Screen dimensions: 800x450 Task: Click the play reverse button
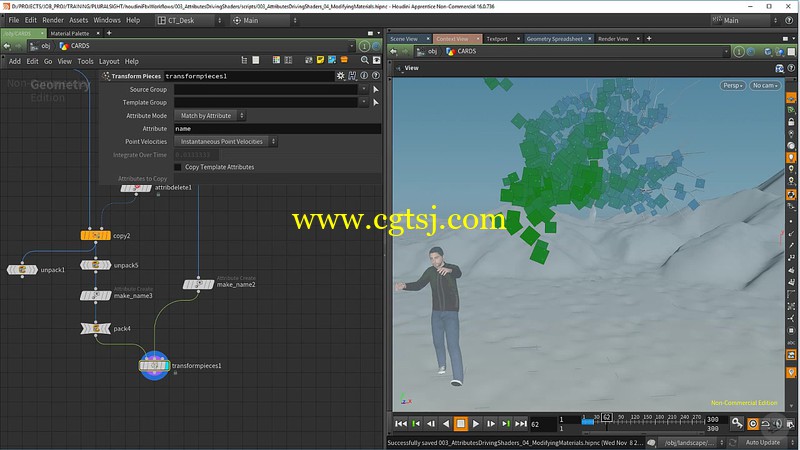tap(446, 423)
